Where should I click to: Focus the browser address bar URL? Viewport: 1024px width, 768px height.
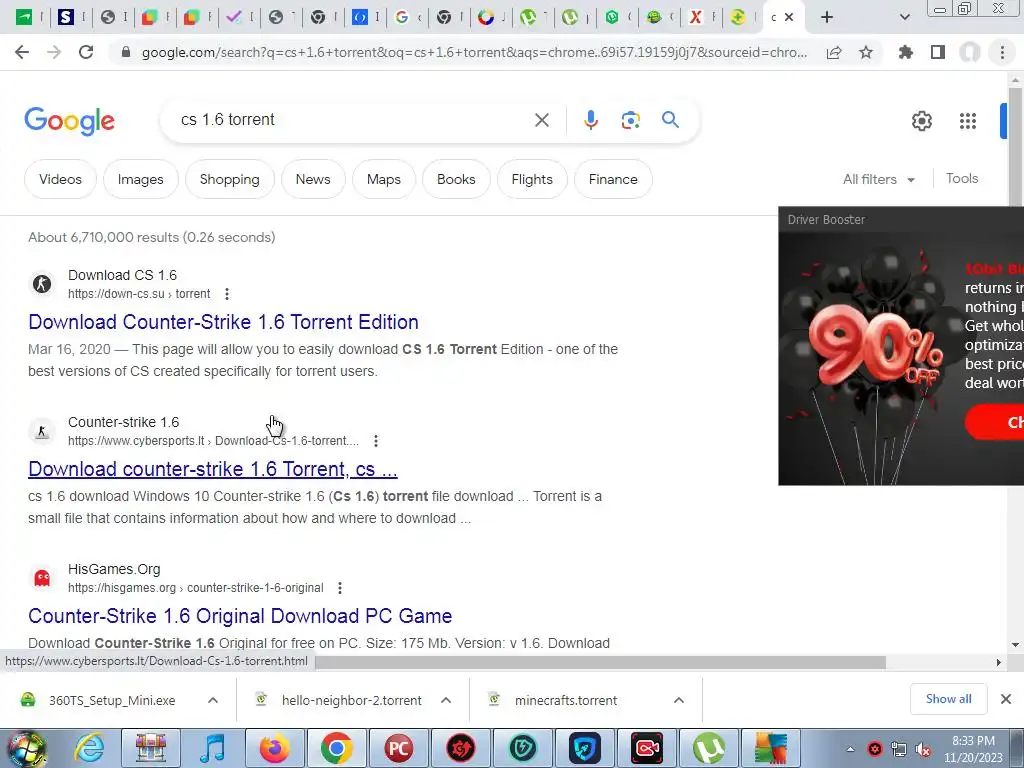(x=474, y=52)
